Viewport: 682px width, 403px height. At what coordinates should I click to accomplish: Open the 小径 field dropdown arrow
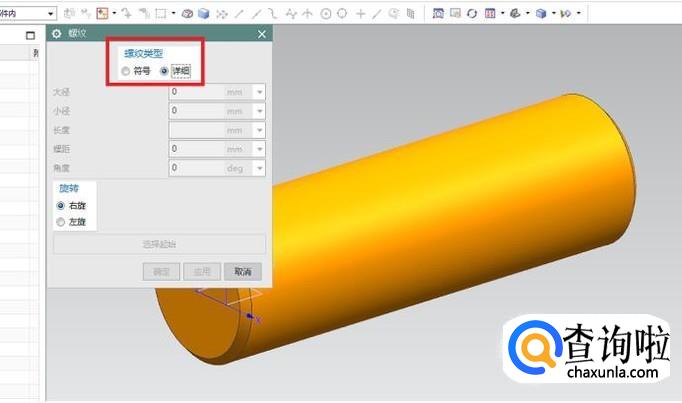click(x=260, y=111)
